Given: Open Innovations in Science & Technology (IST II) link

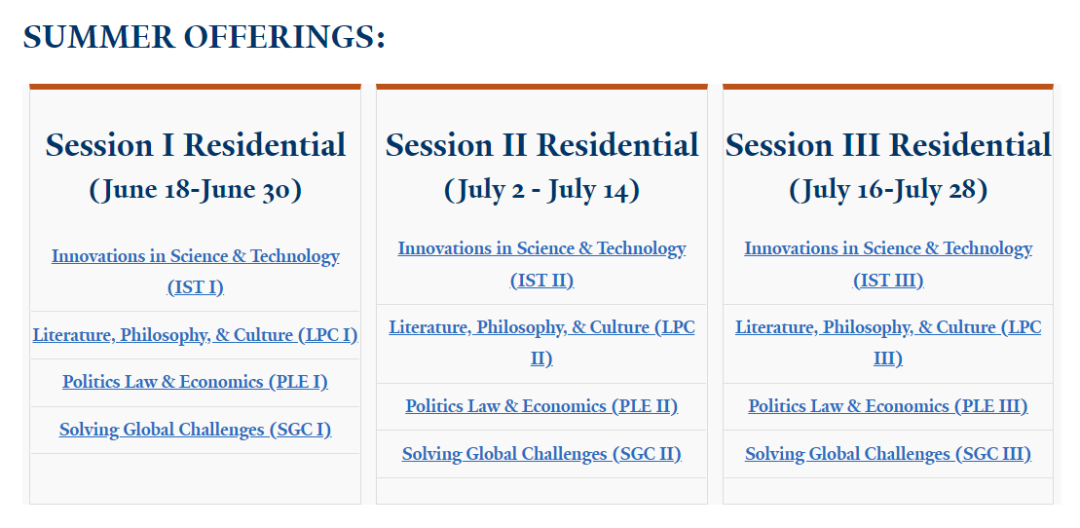Looking at the screenshot, I should click(x=542, y=249).
